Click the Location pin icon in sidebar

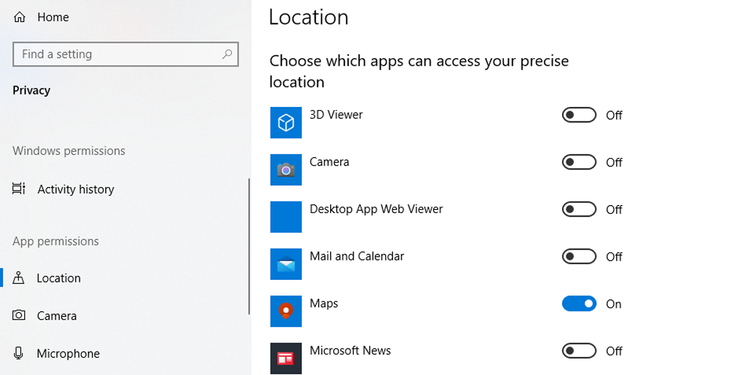19,278
